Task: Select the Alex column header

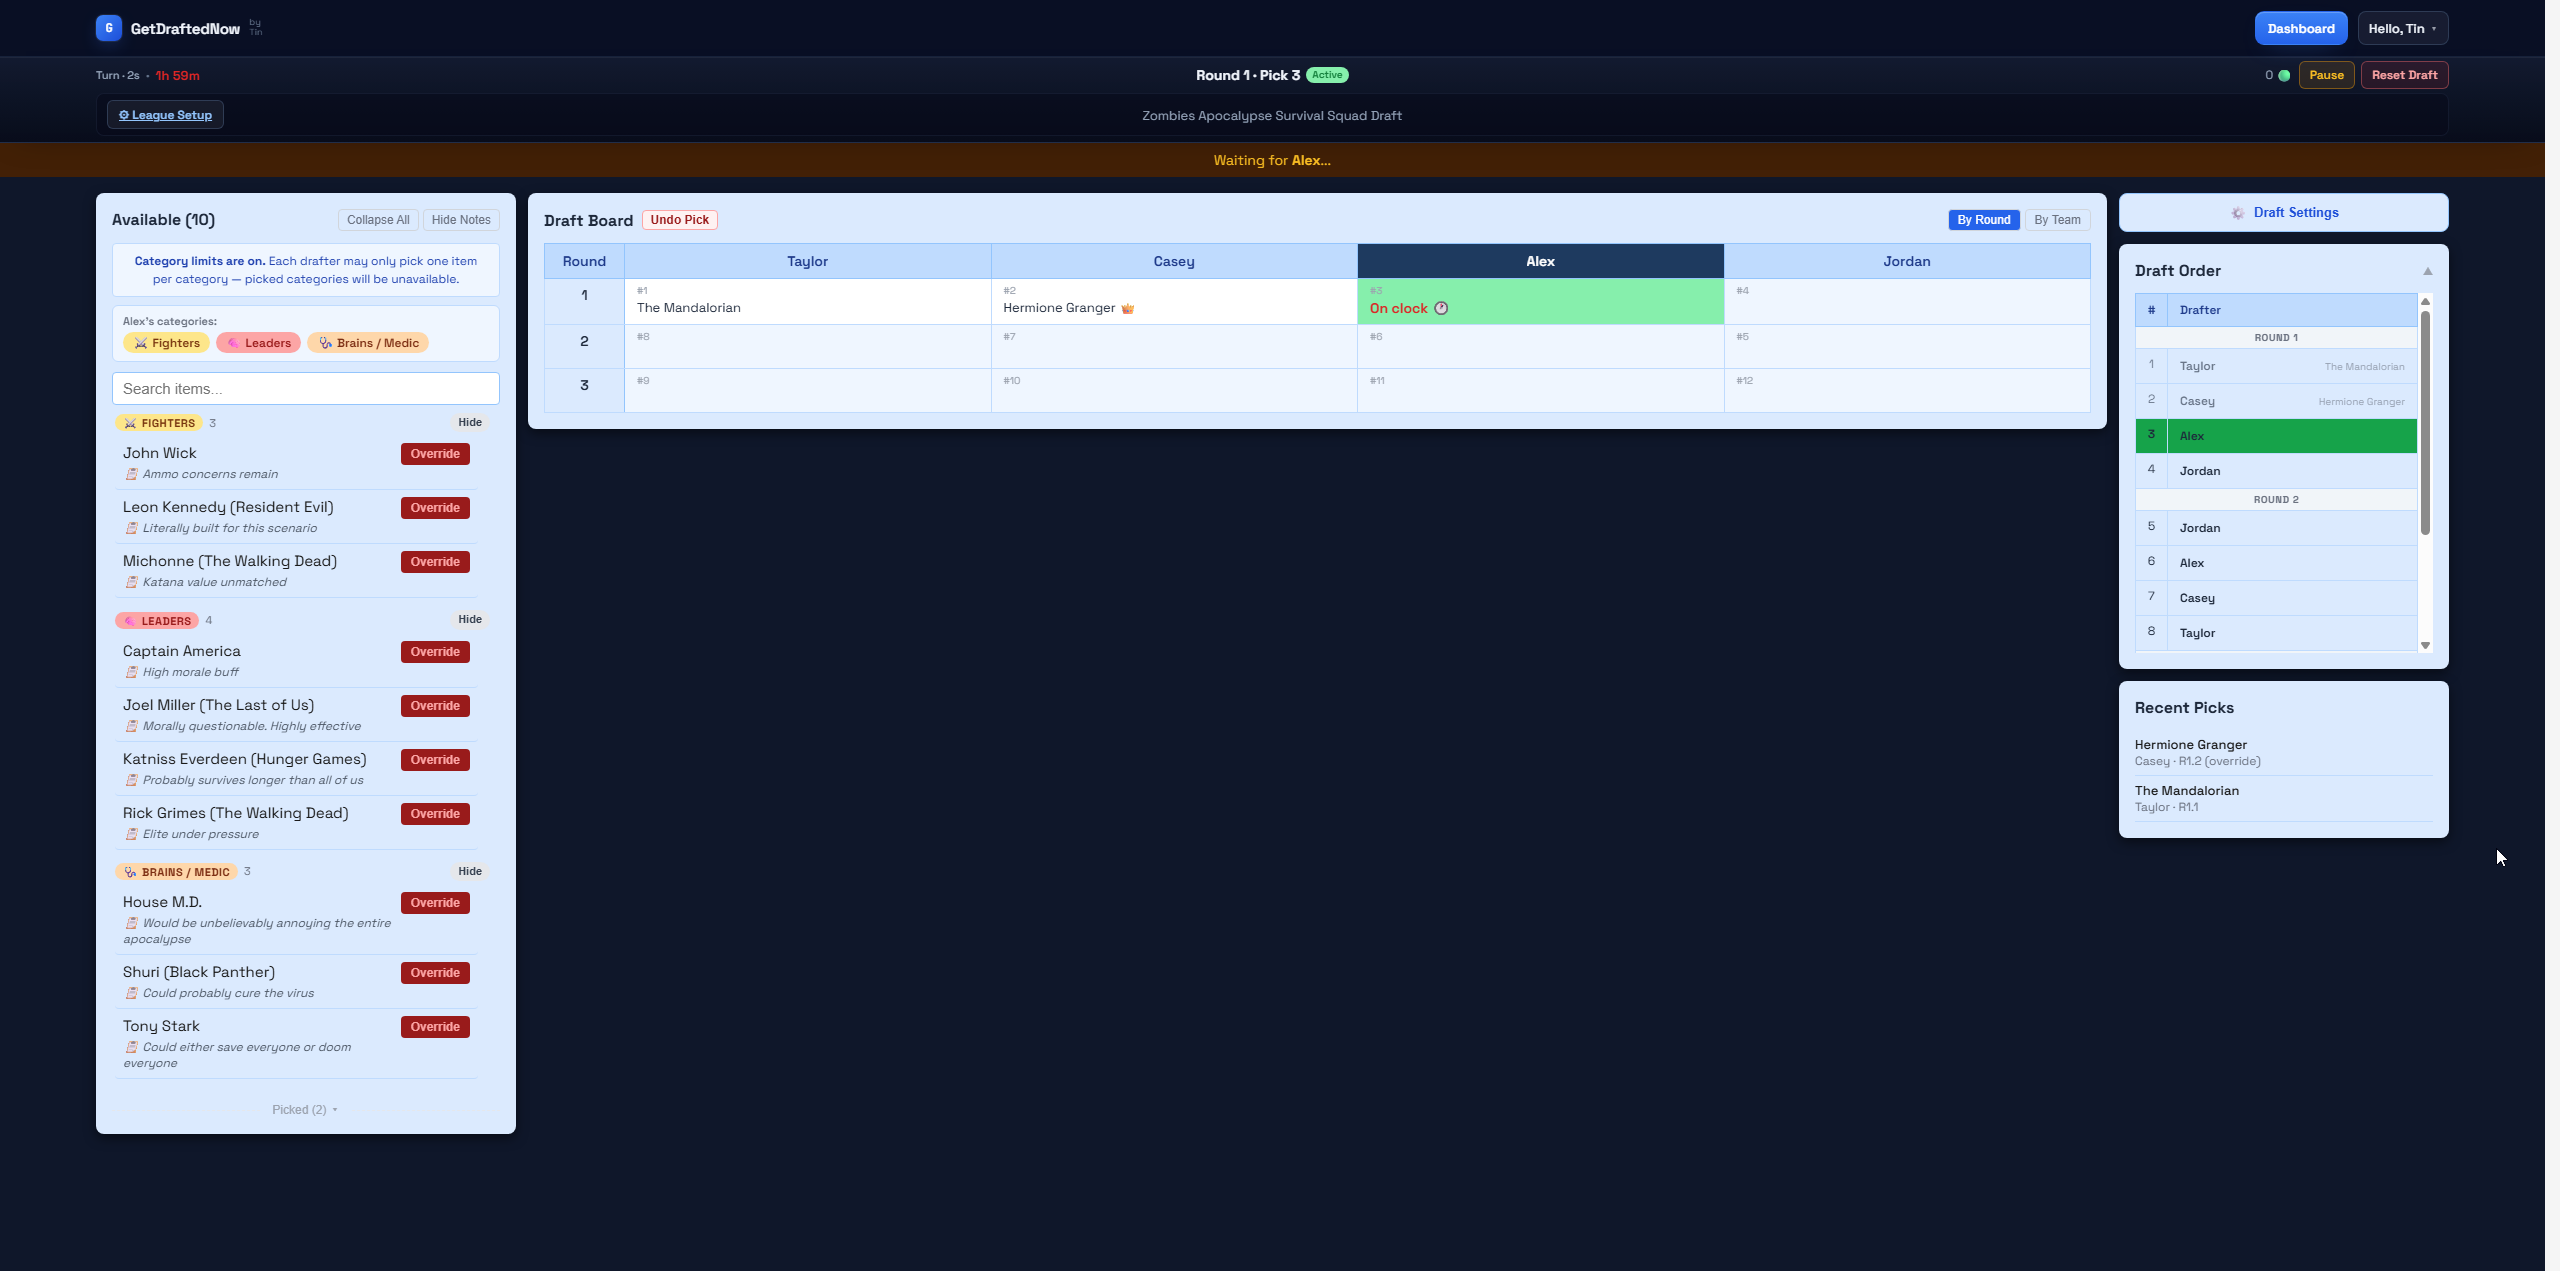Action: coord(1540,261)
